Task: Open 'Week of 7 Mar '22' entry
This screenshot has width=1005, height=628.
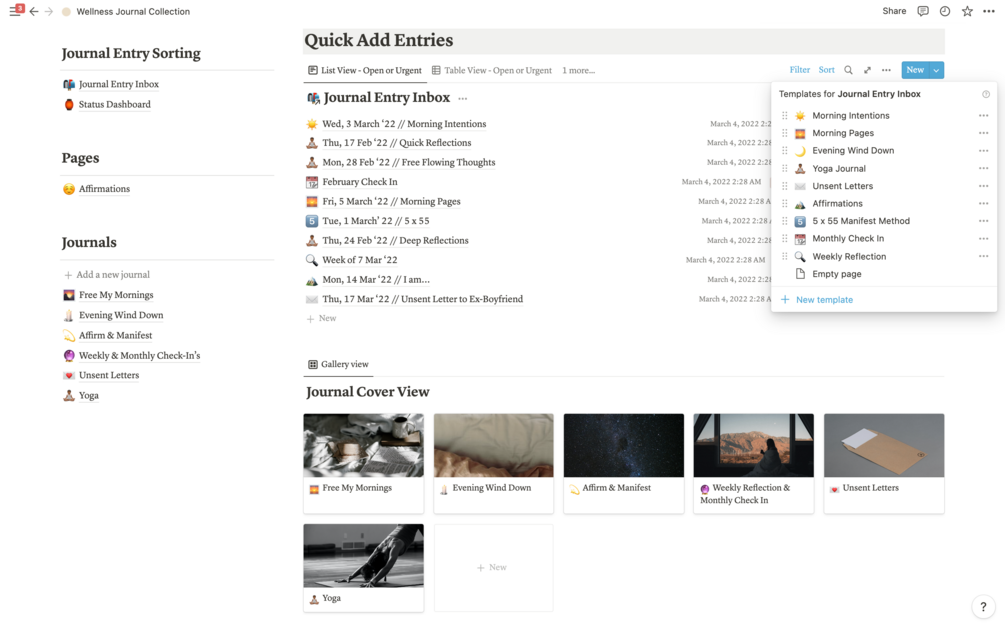Action: (x=360, y=260)
